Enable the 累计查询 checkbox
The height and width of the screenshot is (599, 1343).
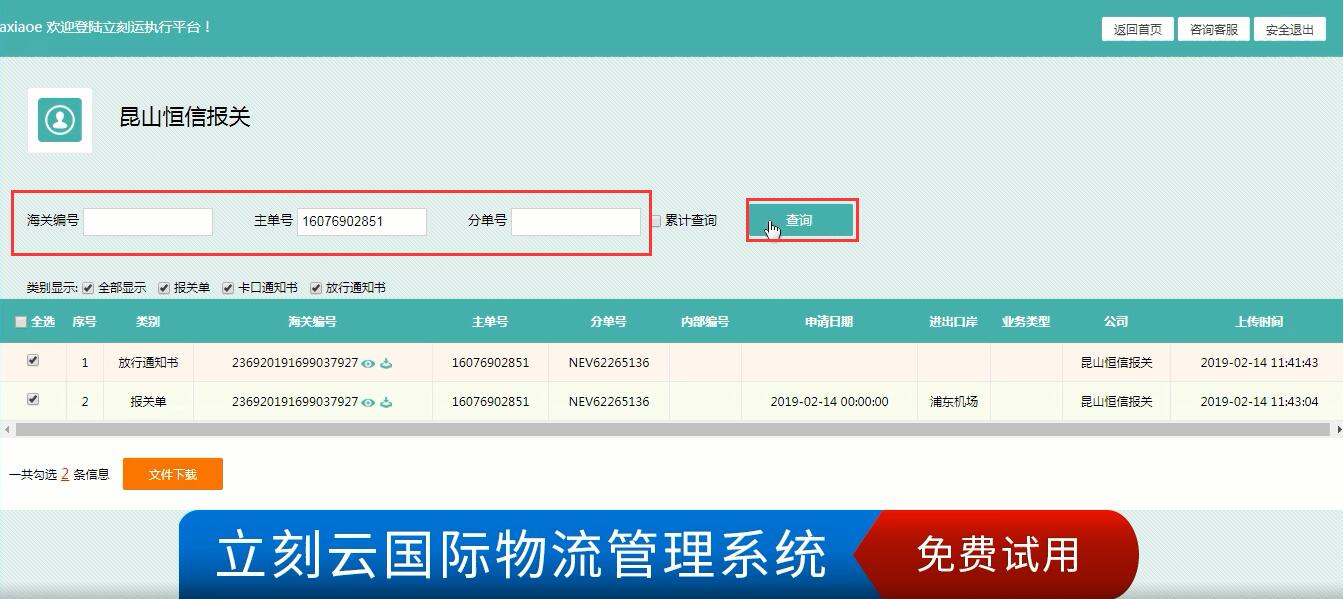coord(656,221)
